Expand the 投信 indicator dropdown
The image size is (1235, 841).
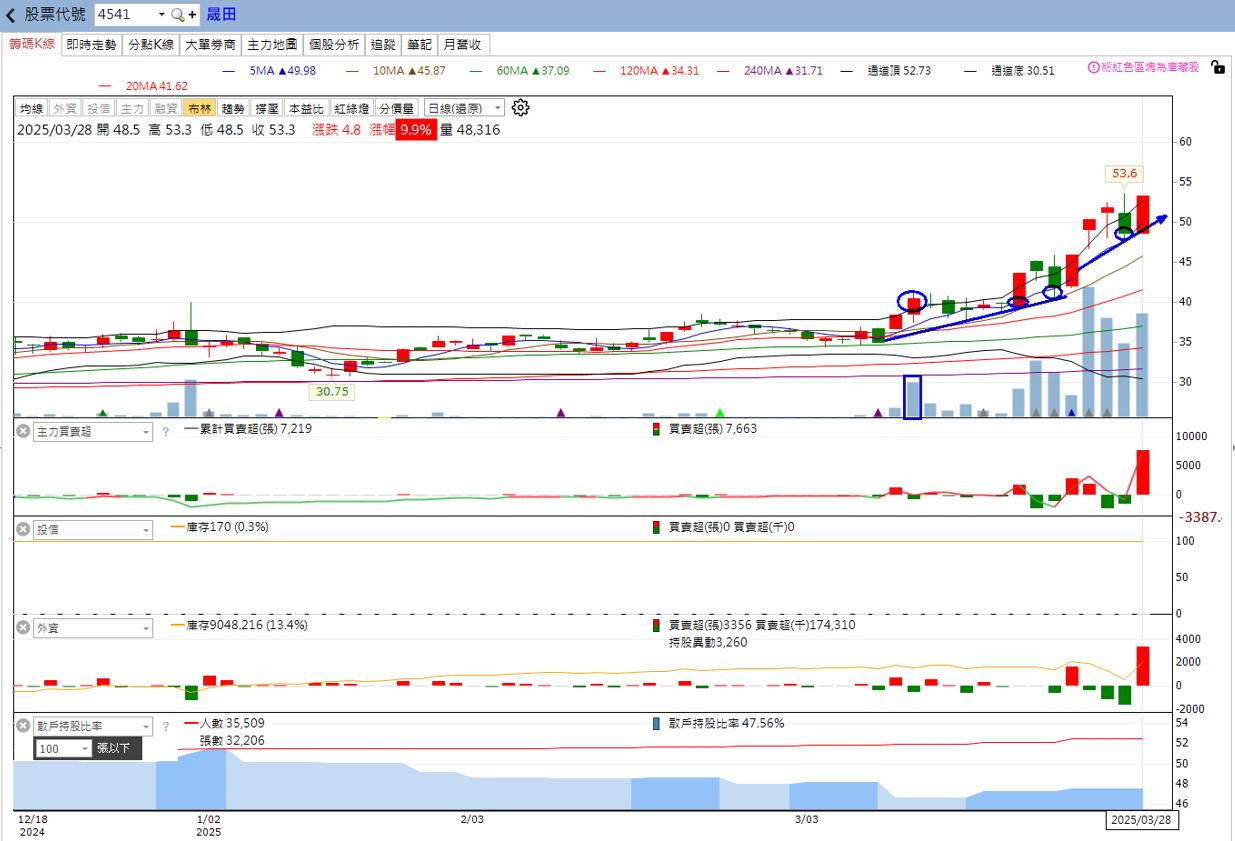point(146,530)
